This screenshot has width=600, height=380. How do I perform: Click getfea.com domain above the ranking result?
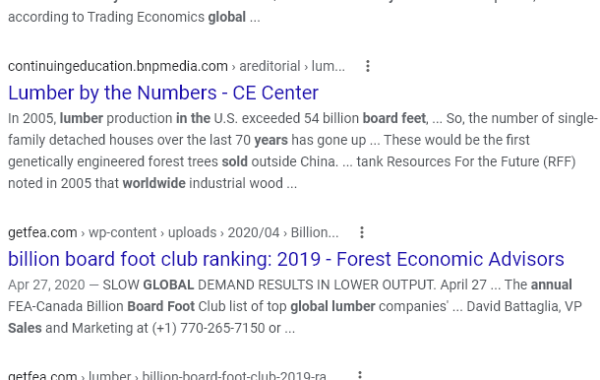[x=42, y=232]
